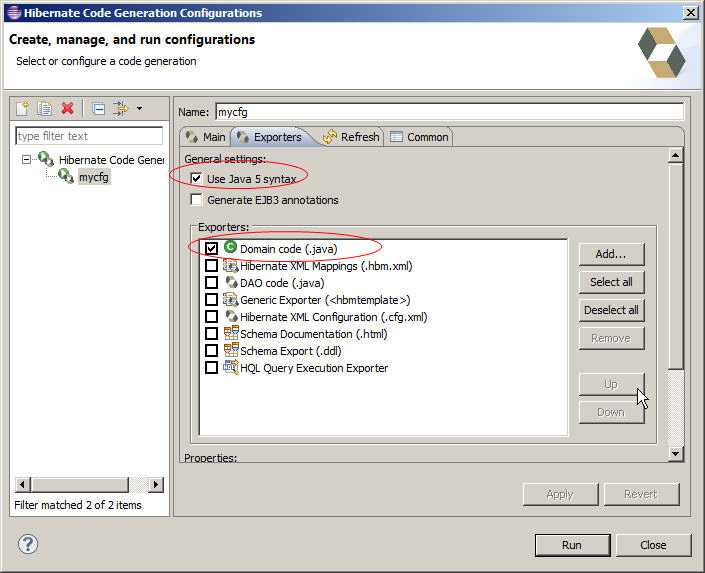Open the filter dropdown arrow in toolbar

[139, 108]
